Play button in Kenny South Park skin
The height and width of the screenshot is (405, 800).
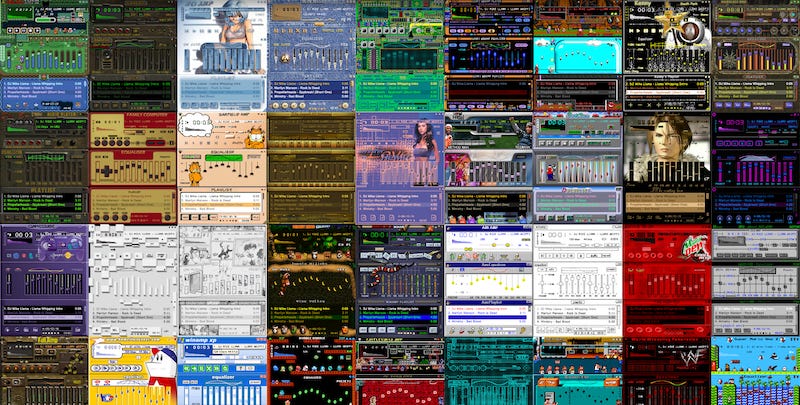[639, 31]
